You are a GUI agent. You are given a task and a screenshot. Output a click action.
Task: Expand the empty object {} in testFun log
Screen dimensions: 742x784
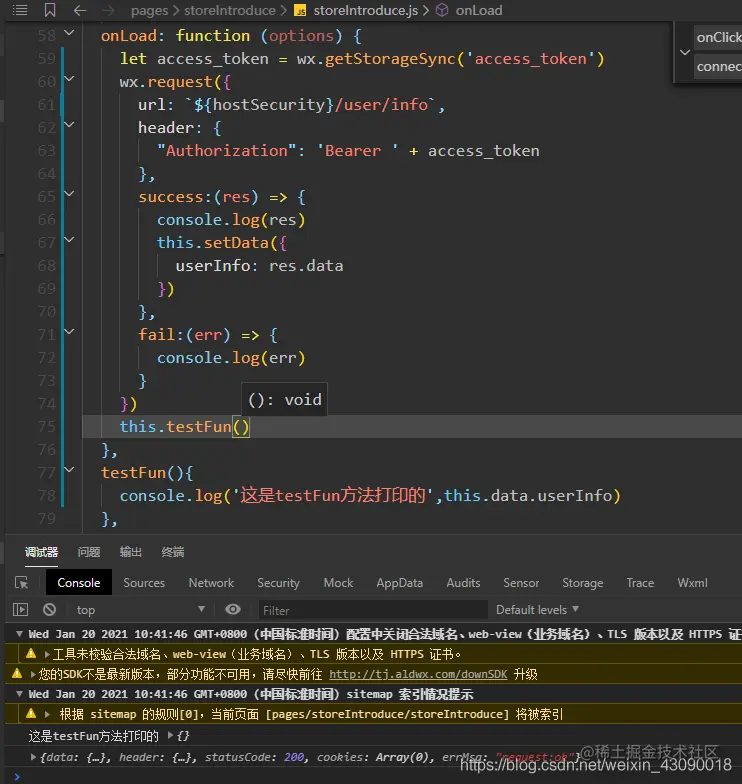[170, 736]
